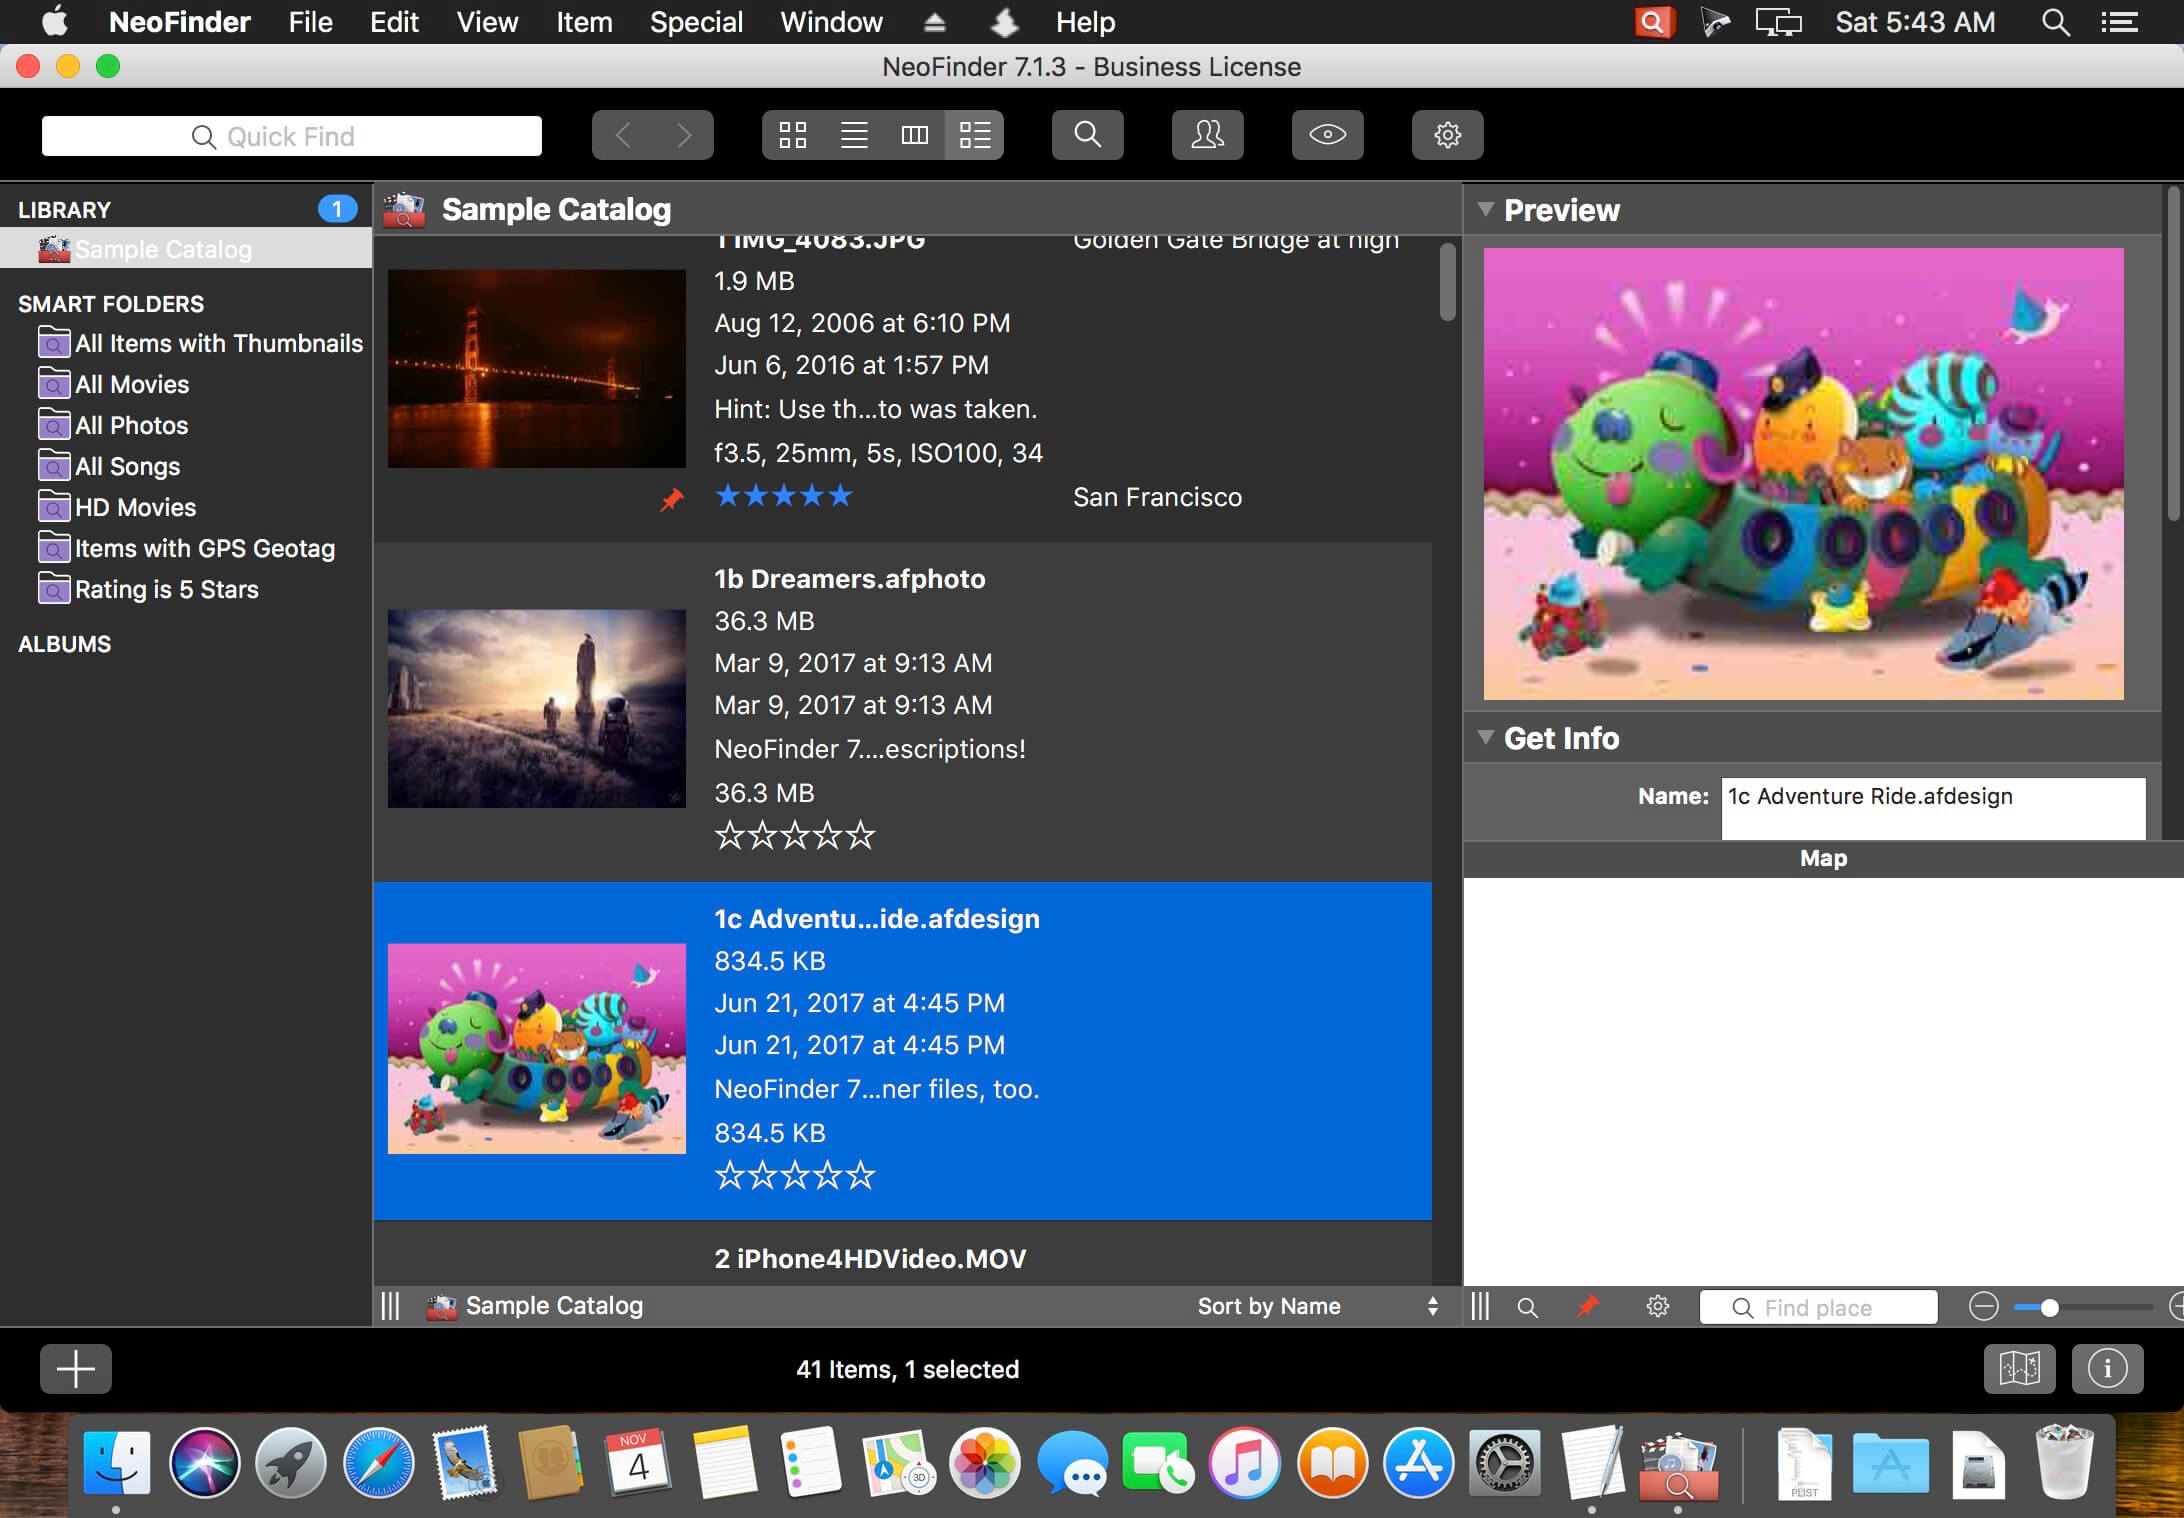Select the Rating is 5 Stars smart folder

(167, 590)
